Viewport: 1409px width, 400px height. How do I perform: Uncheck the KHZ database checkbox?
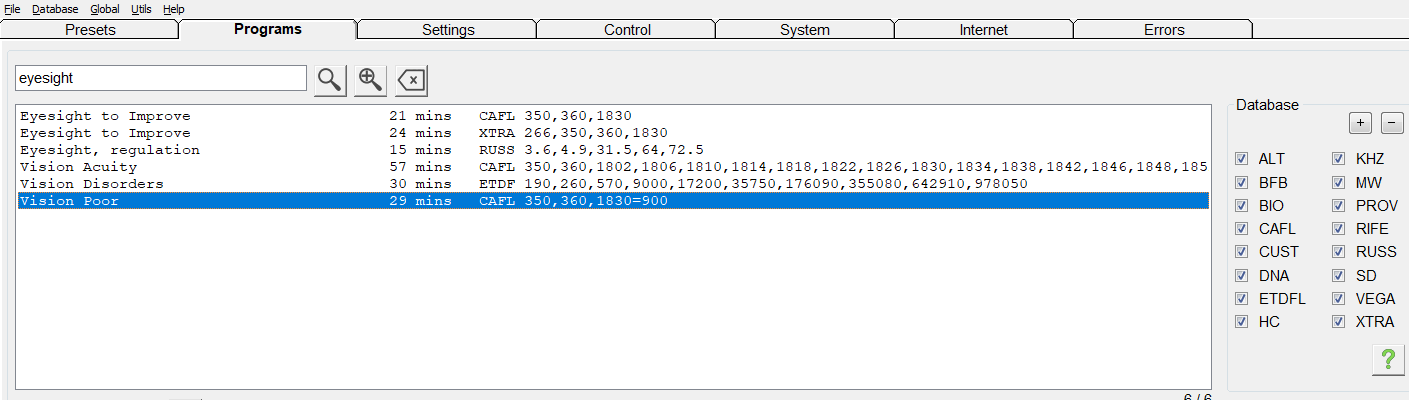click(x=1339, y=159)
